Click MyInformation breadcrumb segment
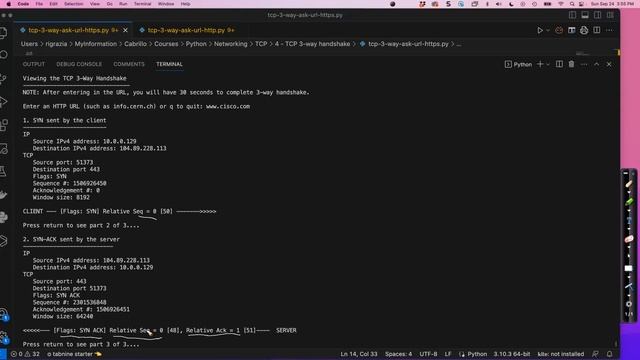Viewport: 640px width, 360px height. click(x=96, y=44)
